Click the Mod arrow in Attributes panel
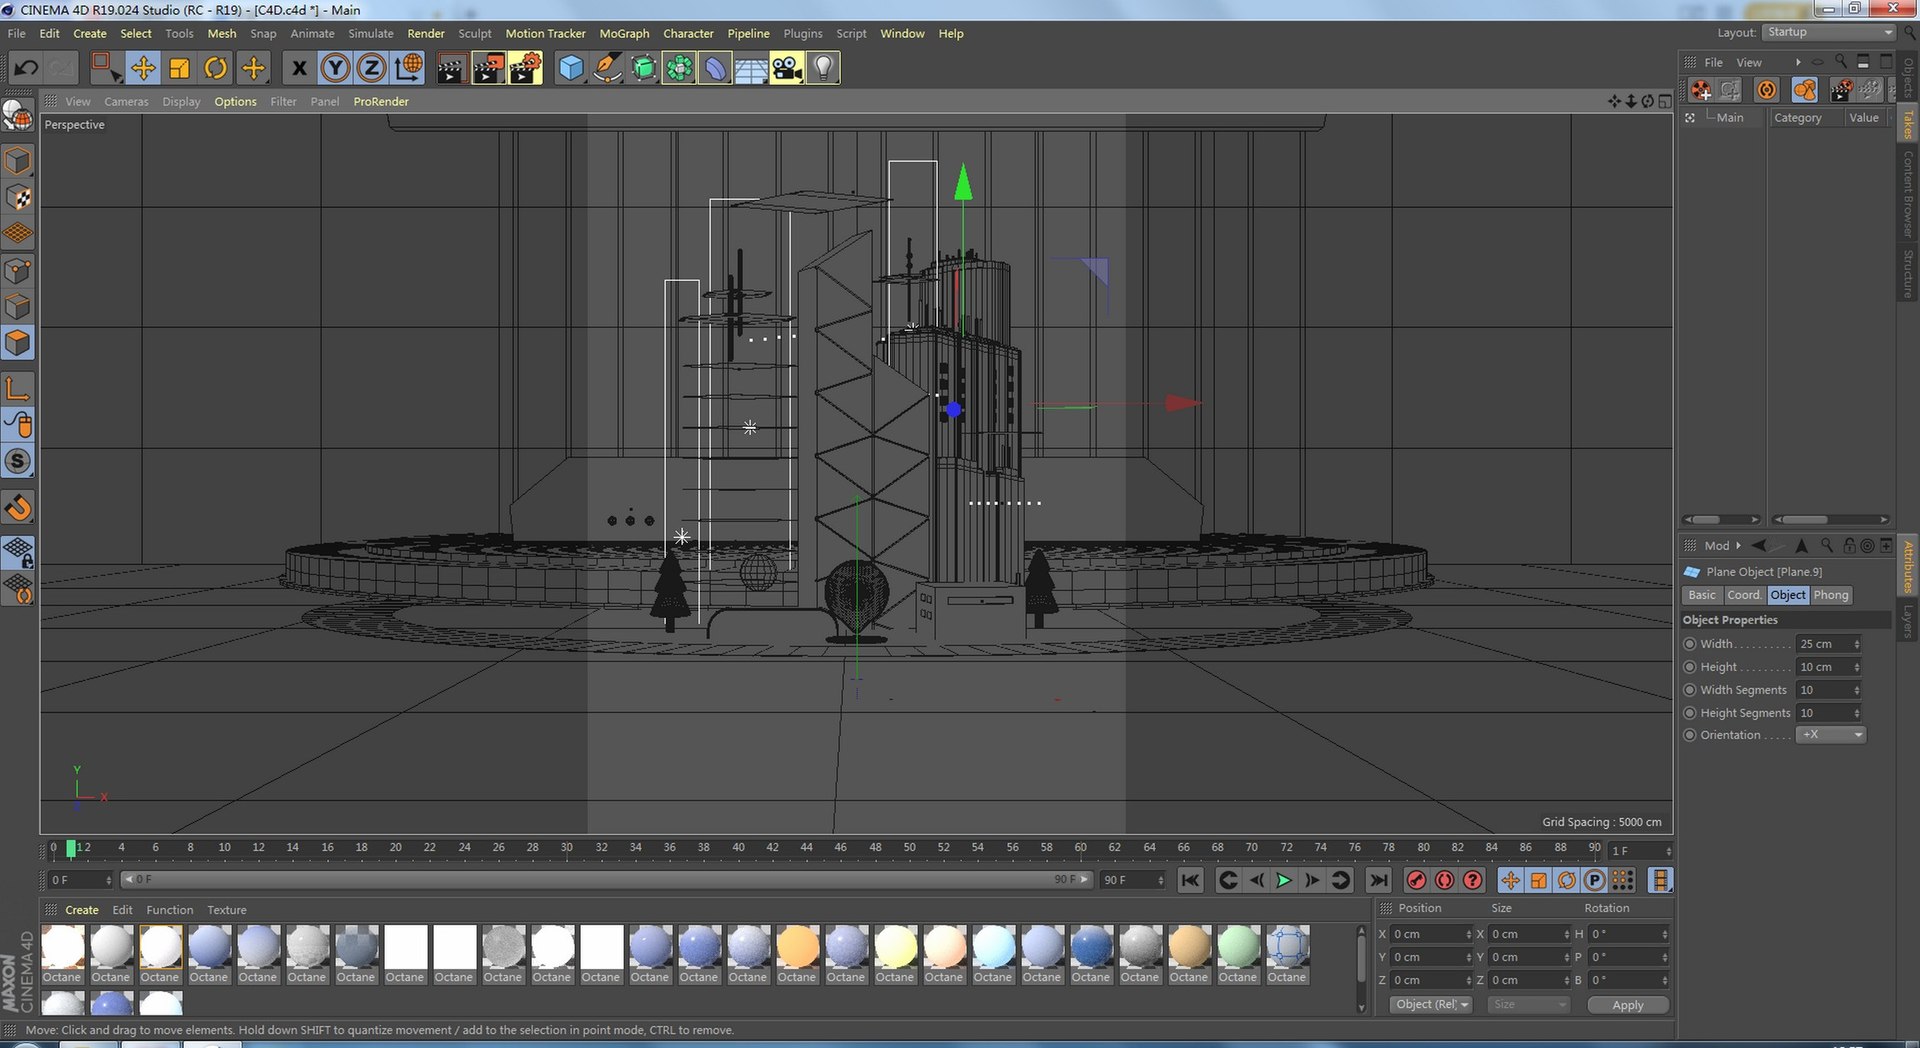Screen dimensions: 1920x1048 tap(1739, 546)
